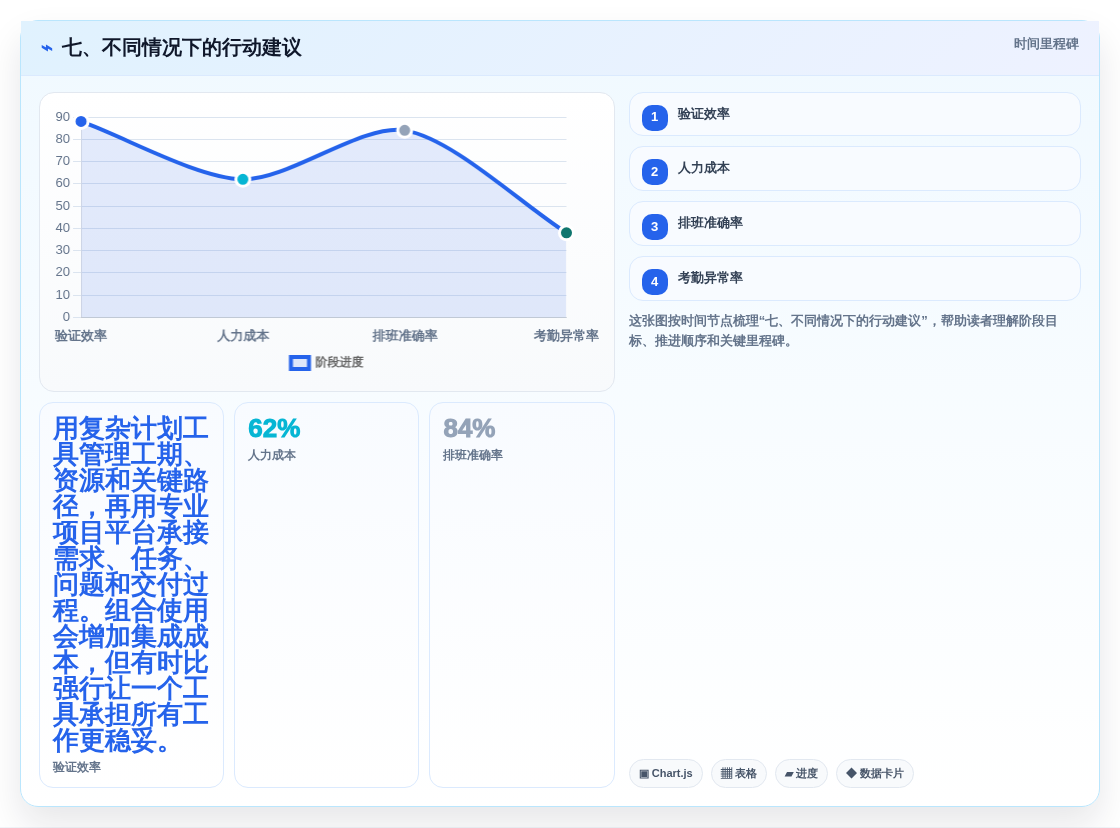The width and height of the screenshot is (1120, 828).
Task: Click the 验证效率 caption in first card
Action: click(76, 767)
